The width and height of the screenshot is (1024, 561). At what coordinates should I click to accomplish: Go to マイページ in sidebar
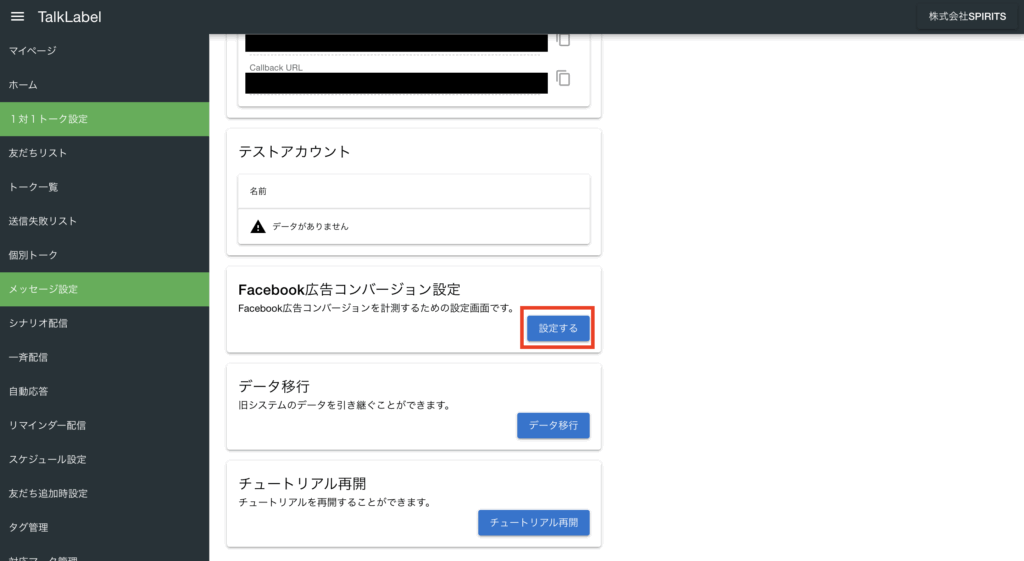point(33,51)
